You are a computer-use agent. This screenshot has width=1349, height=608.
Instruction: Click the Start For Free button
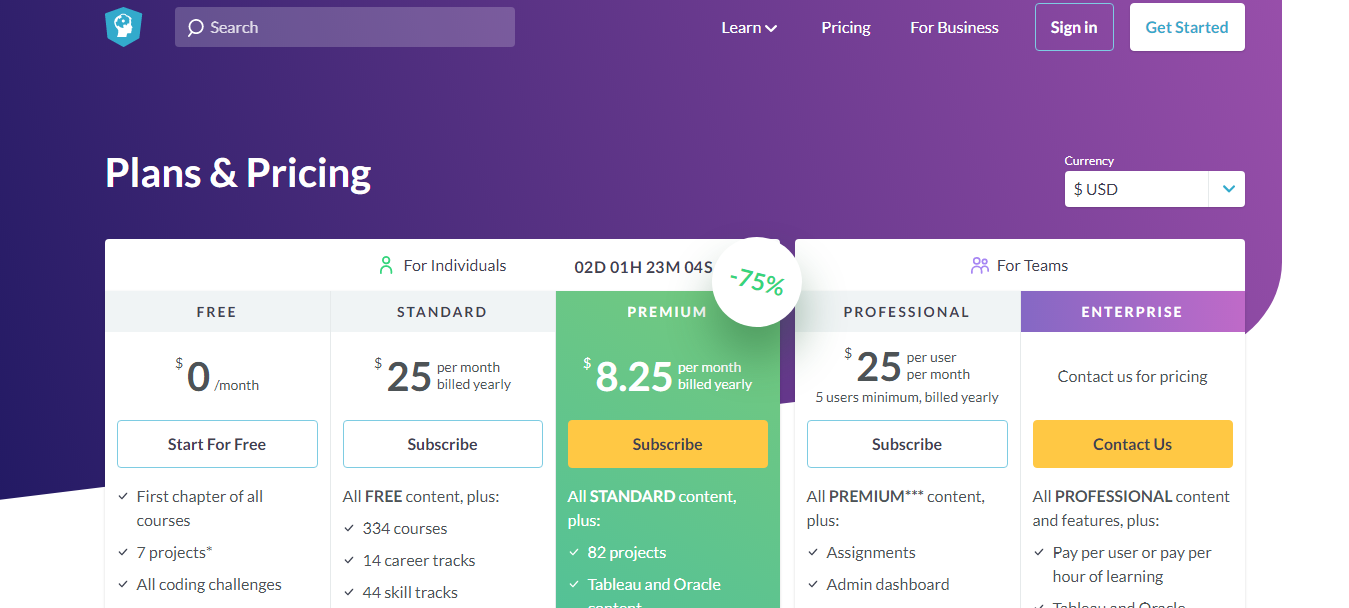(x=217, y=444)
